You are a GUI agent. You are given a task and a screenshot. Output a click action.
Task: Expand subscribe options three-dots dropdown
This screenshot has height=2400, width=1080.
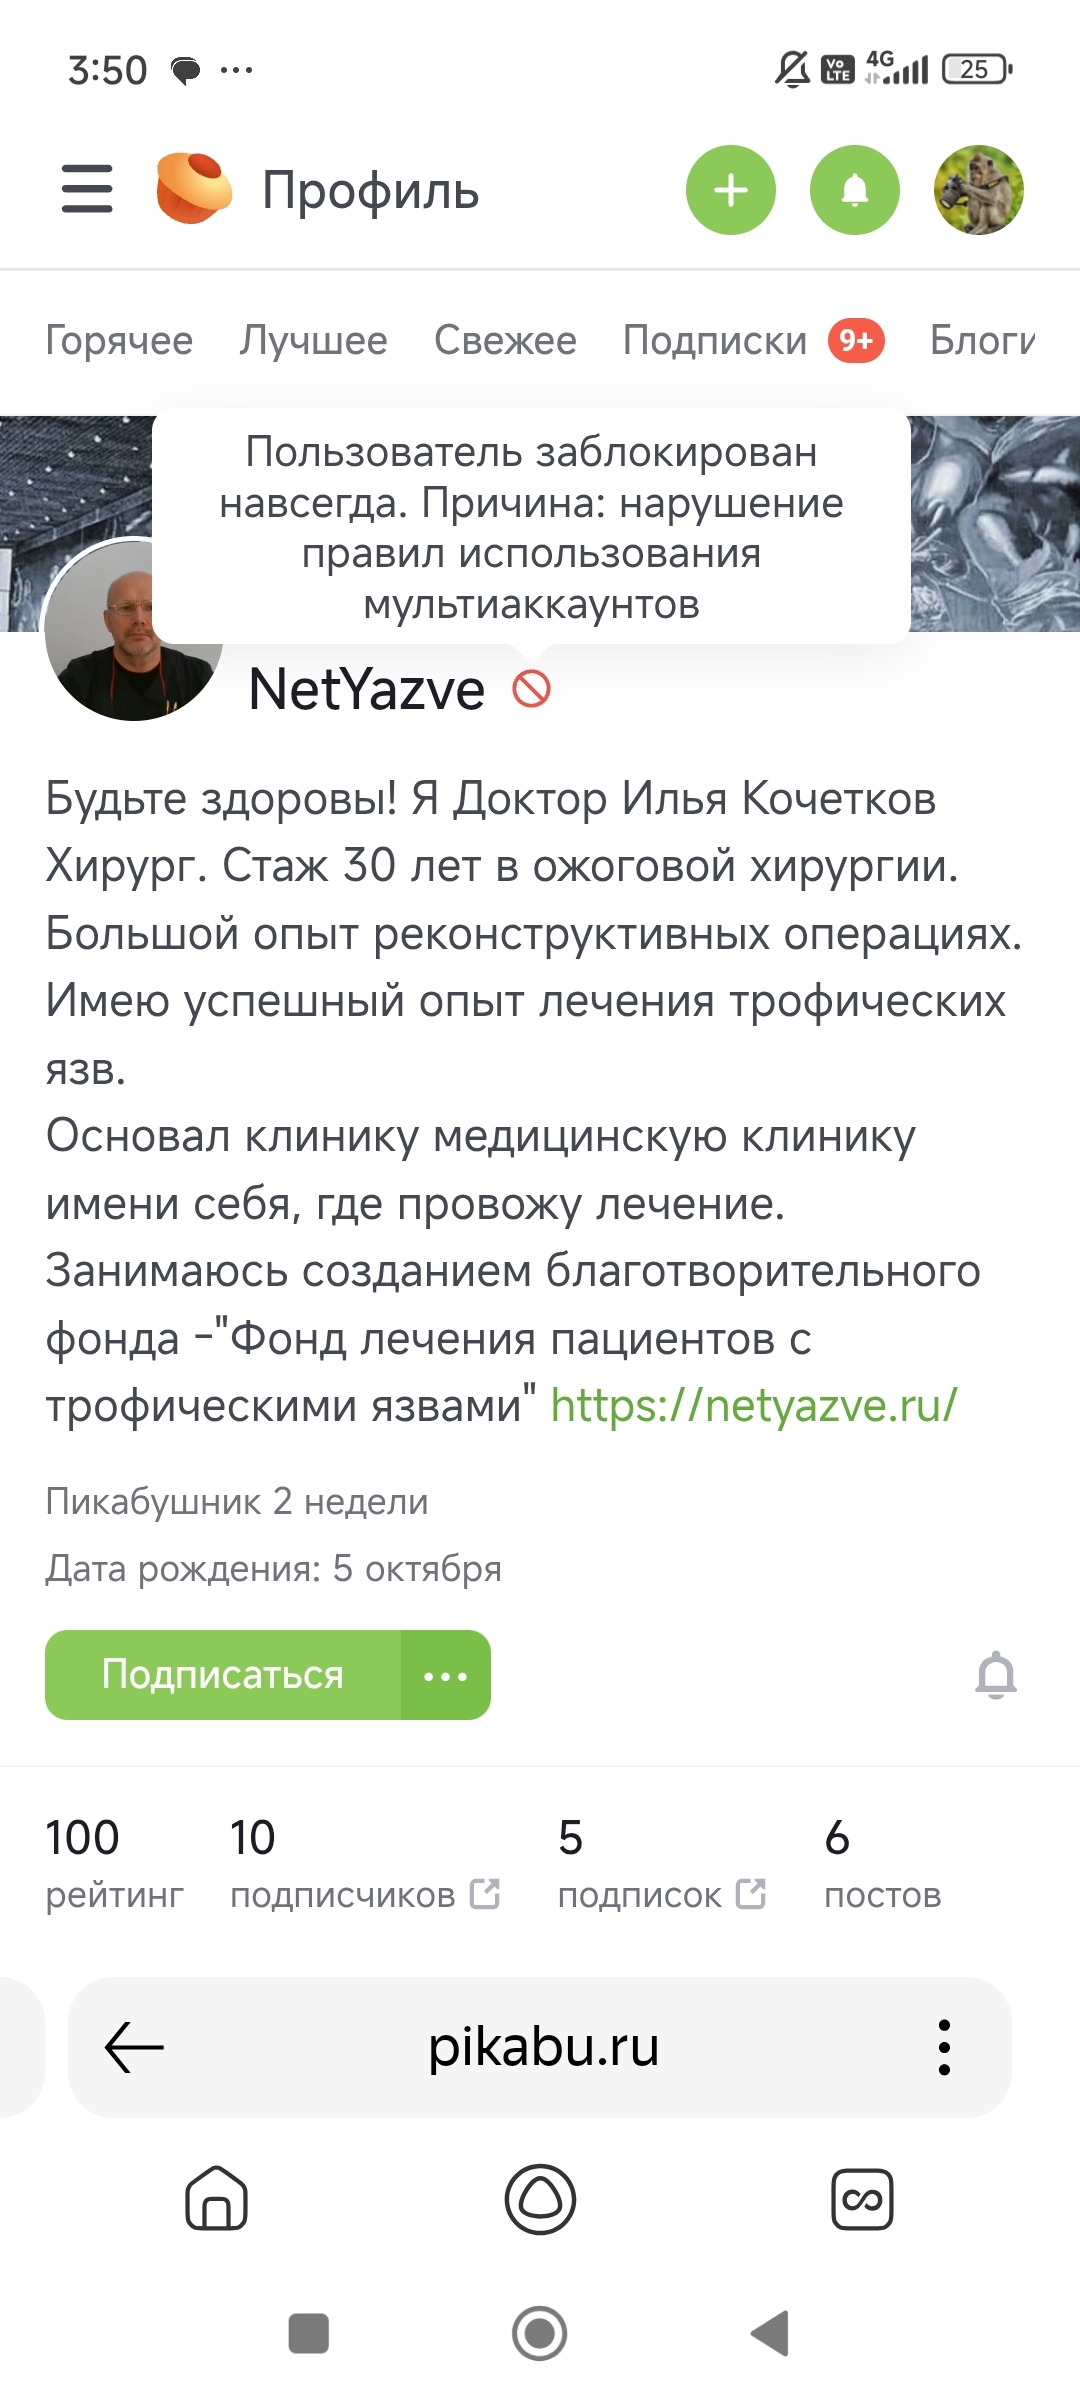pos(446,1676)
